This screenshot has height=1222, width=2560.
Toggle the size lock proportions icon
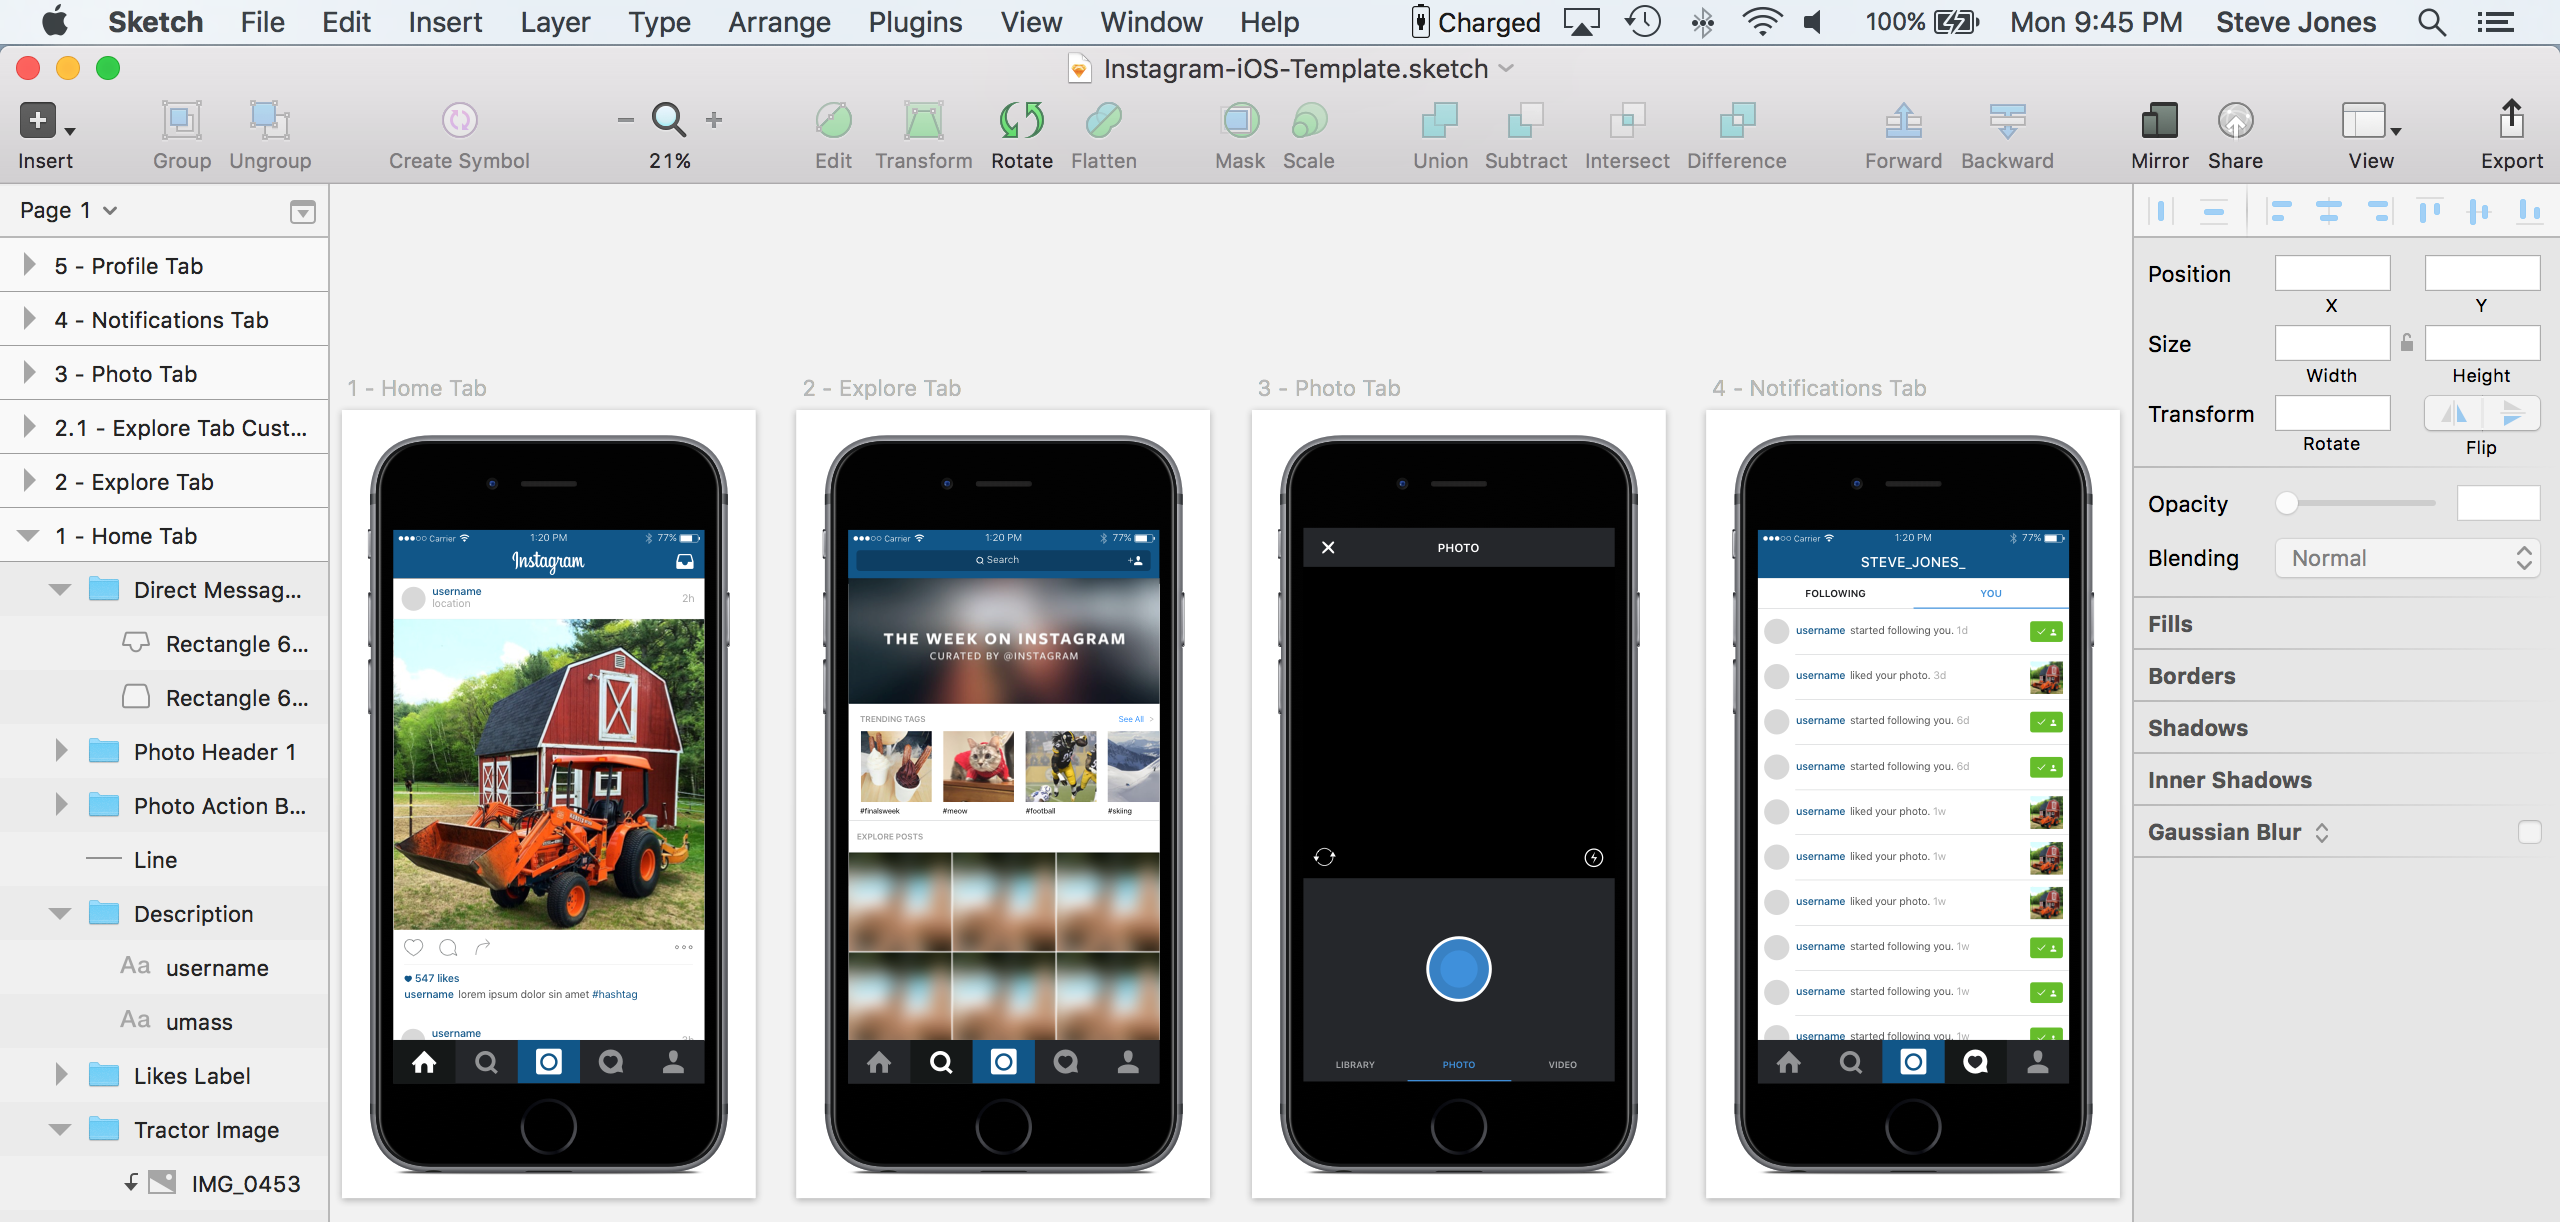(x=2407, y=343)
